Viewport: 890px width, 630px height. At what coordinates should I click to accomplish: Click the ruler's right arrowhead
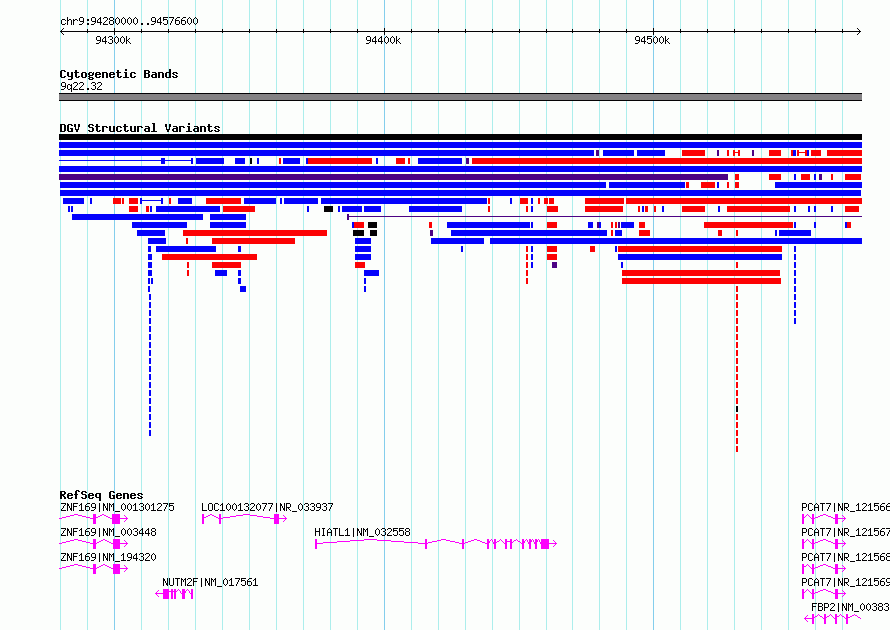859,31
